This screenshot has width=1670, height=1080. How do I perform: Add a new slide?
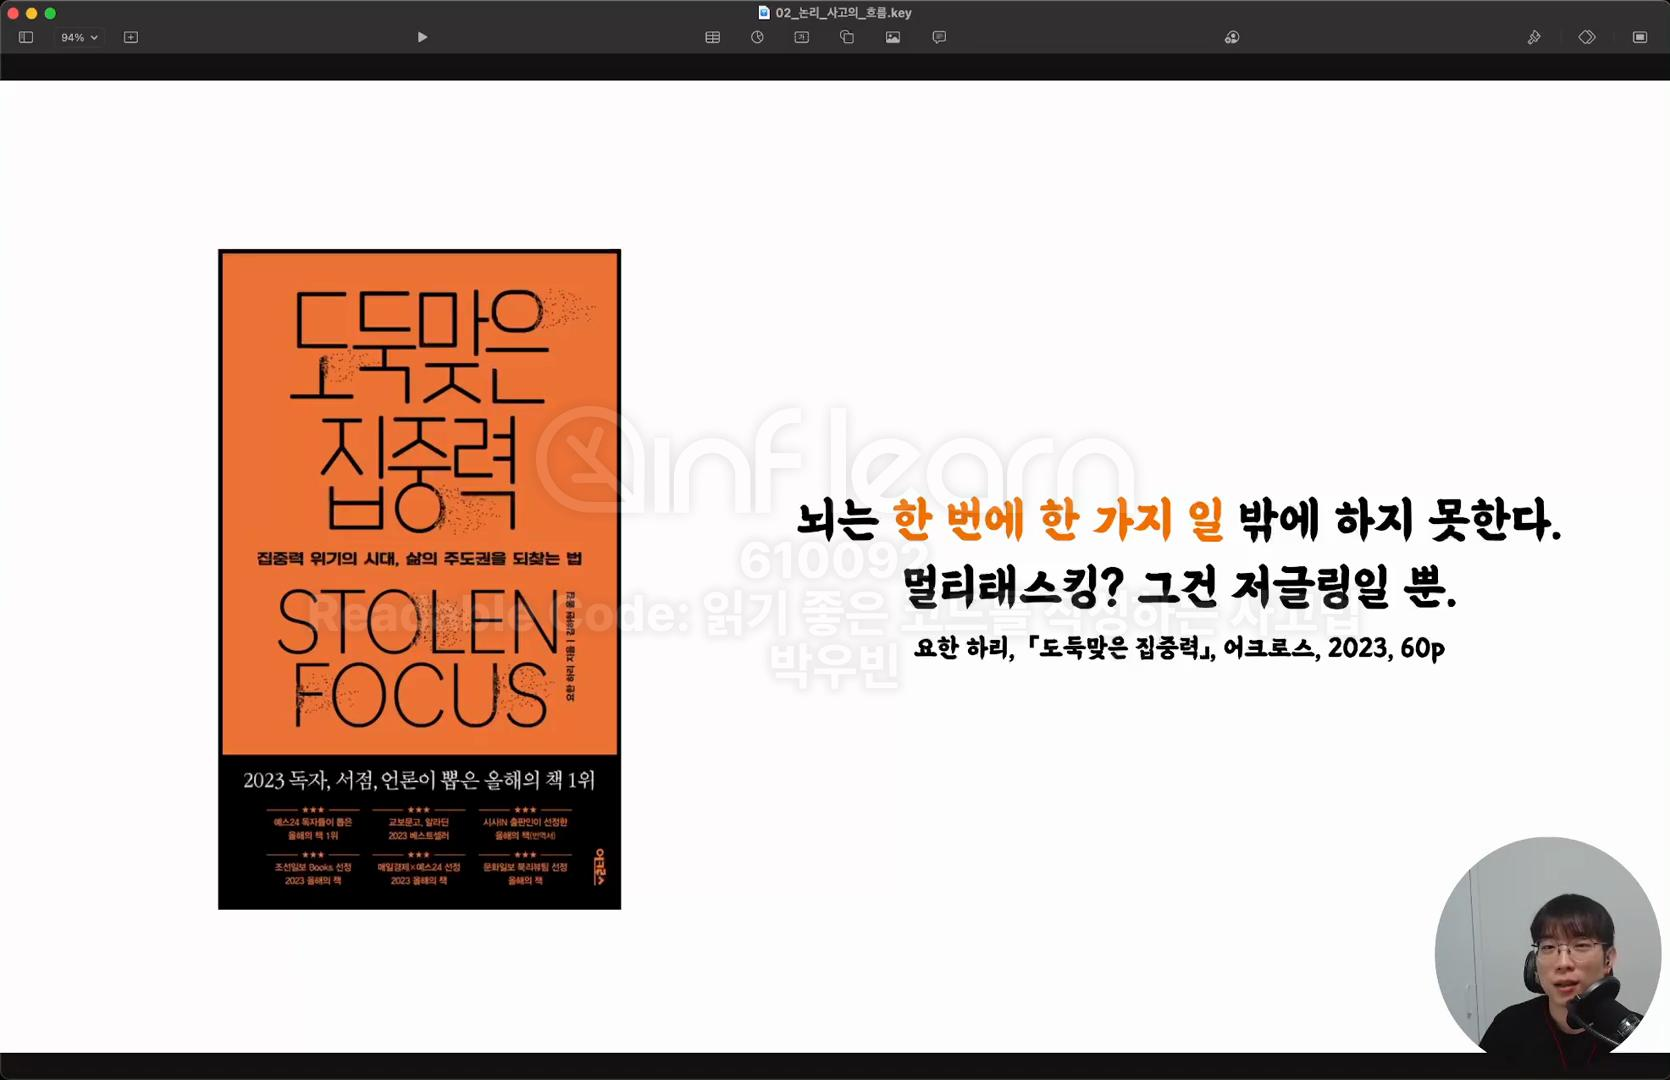point(131,37)
